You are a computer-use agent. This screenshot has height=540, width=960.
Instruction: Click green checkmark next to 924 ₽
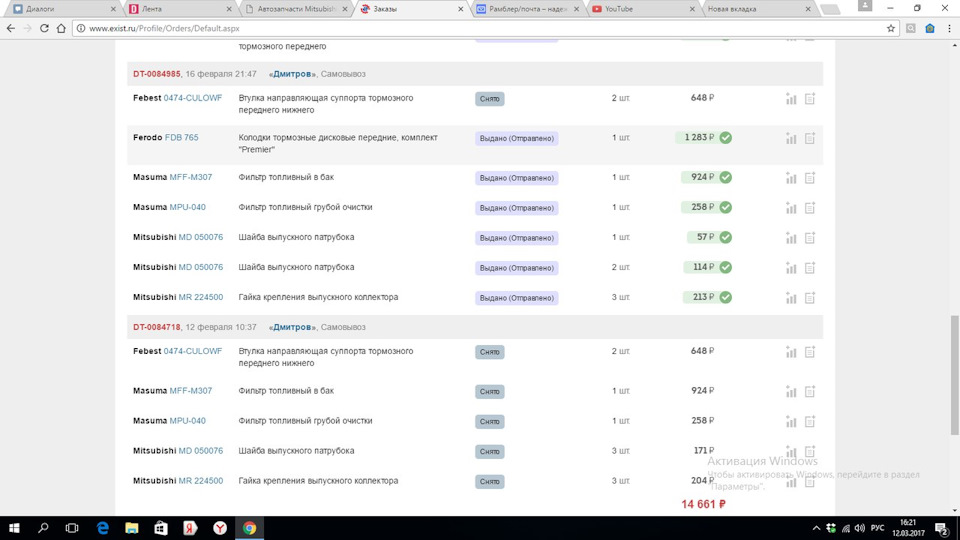[x=726, y=178]
